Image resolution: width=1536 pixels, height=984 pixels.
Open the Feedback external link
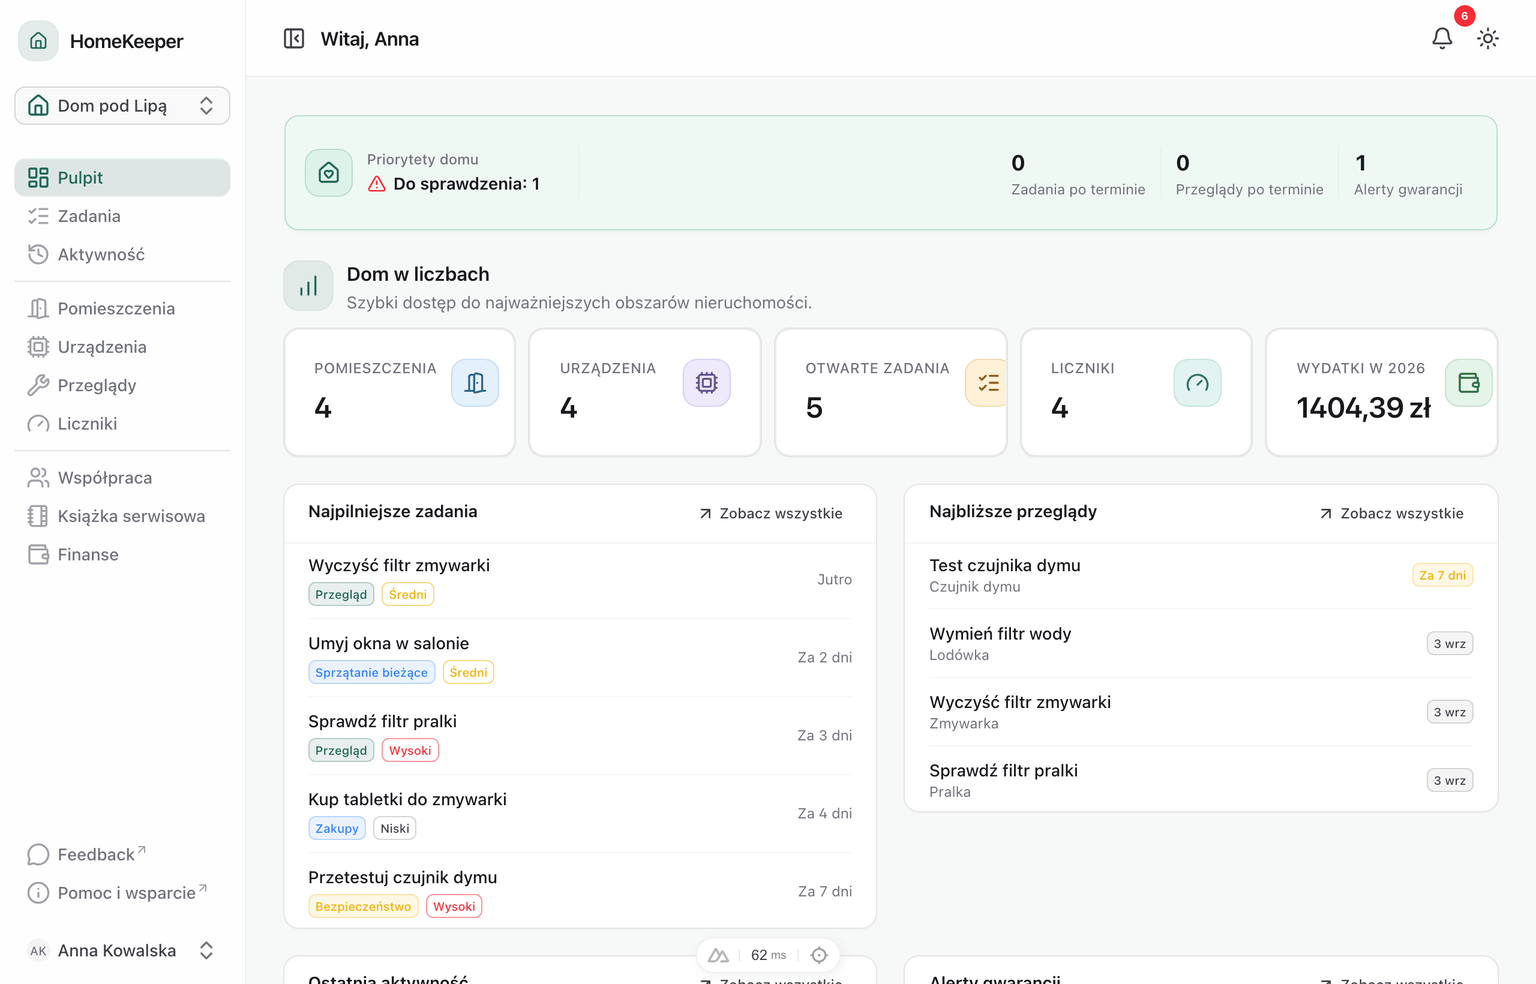click(122, 855)
